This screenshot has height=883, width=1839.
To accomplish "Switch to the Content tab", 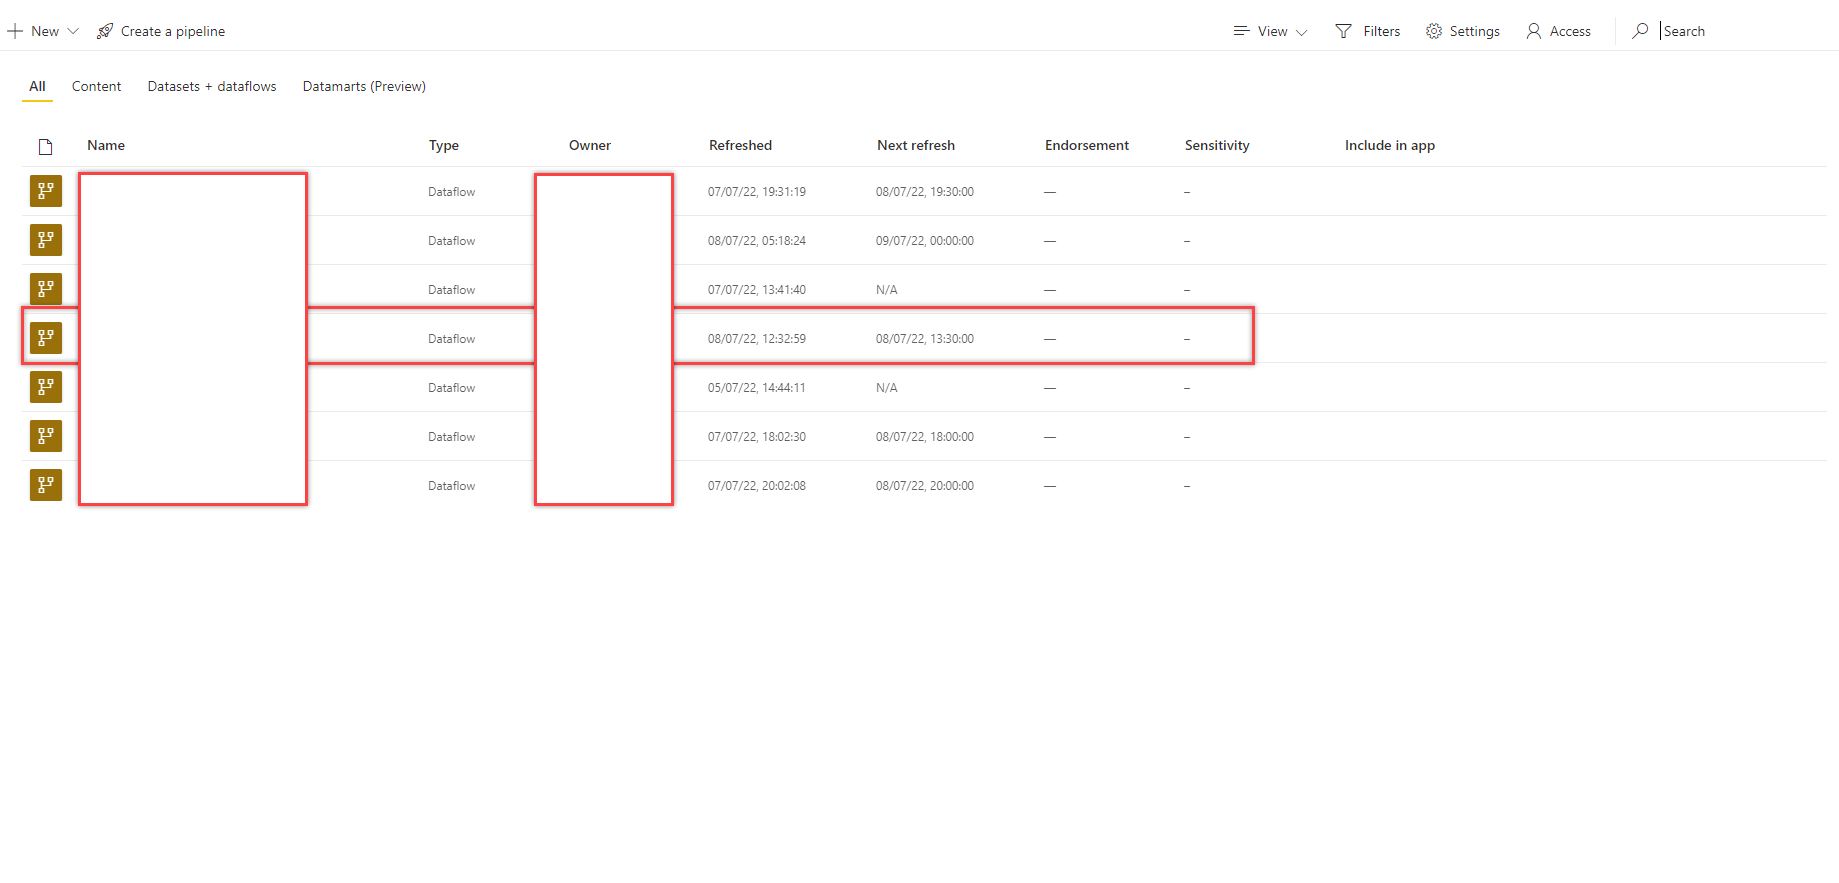I will coord(96,86).
